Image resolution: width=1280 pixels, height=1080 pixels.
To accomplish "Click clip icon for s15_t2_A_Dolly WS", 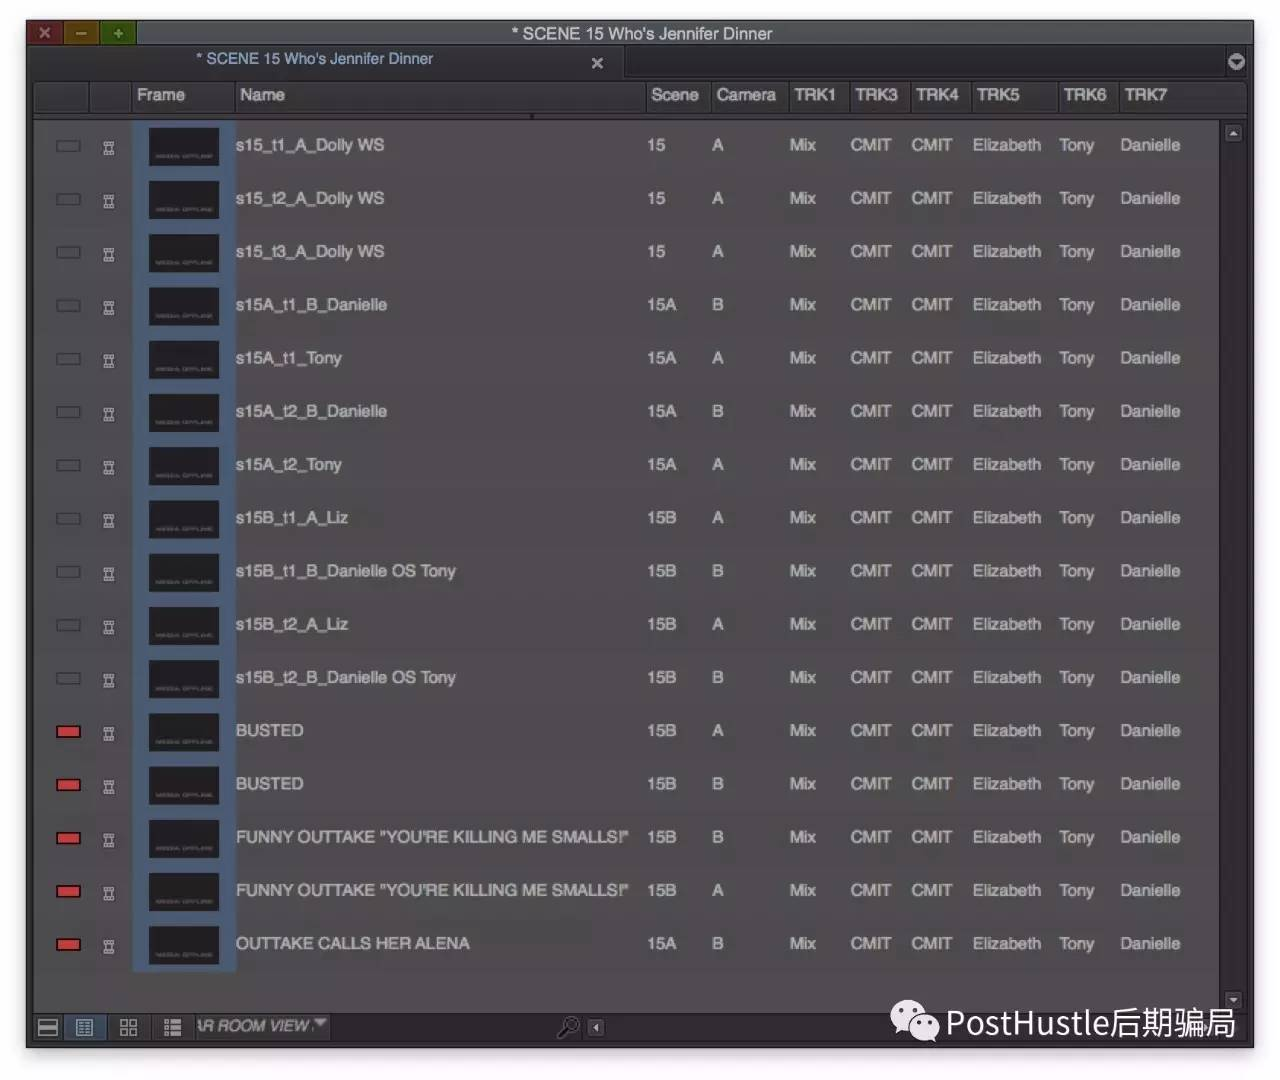I will pos(109,201).
